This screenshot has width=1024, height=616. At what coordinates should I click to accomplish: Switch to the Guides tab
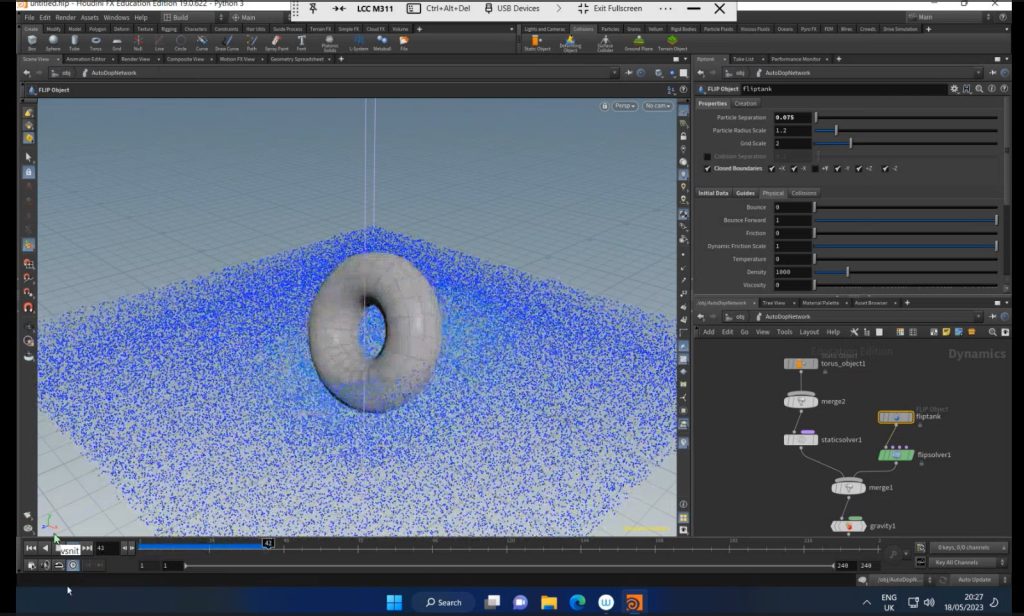click(x=745, y=193)
